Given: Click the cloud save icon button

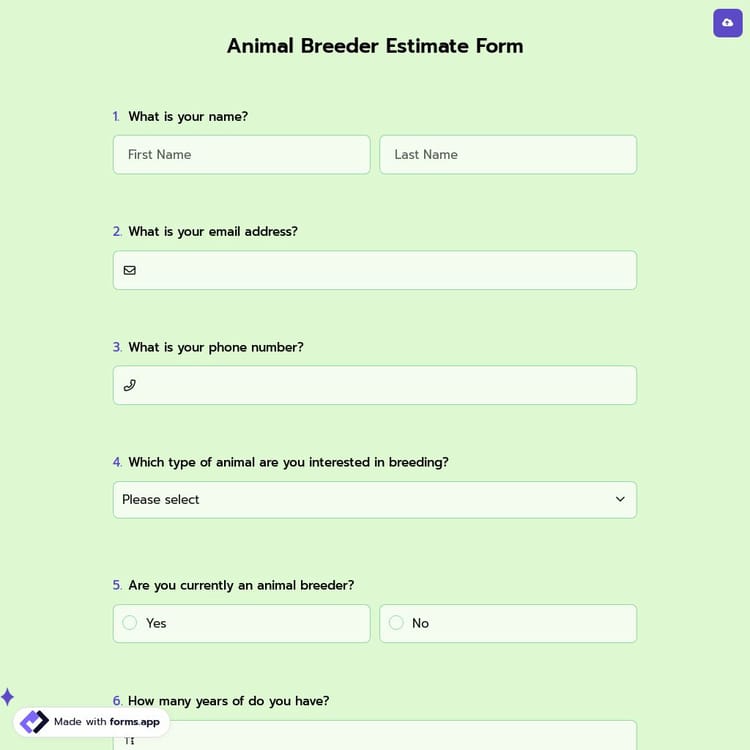Looking at the screenshot, I should tap(727, 23).
